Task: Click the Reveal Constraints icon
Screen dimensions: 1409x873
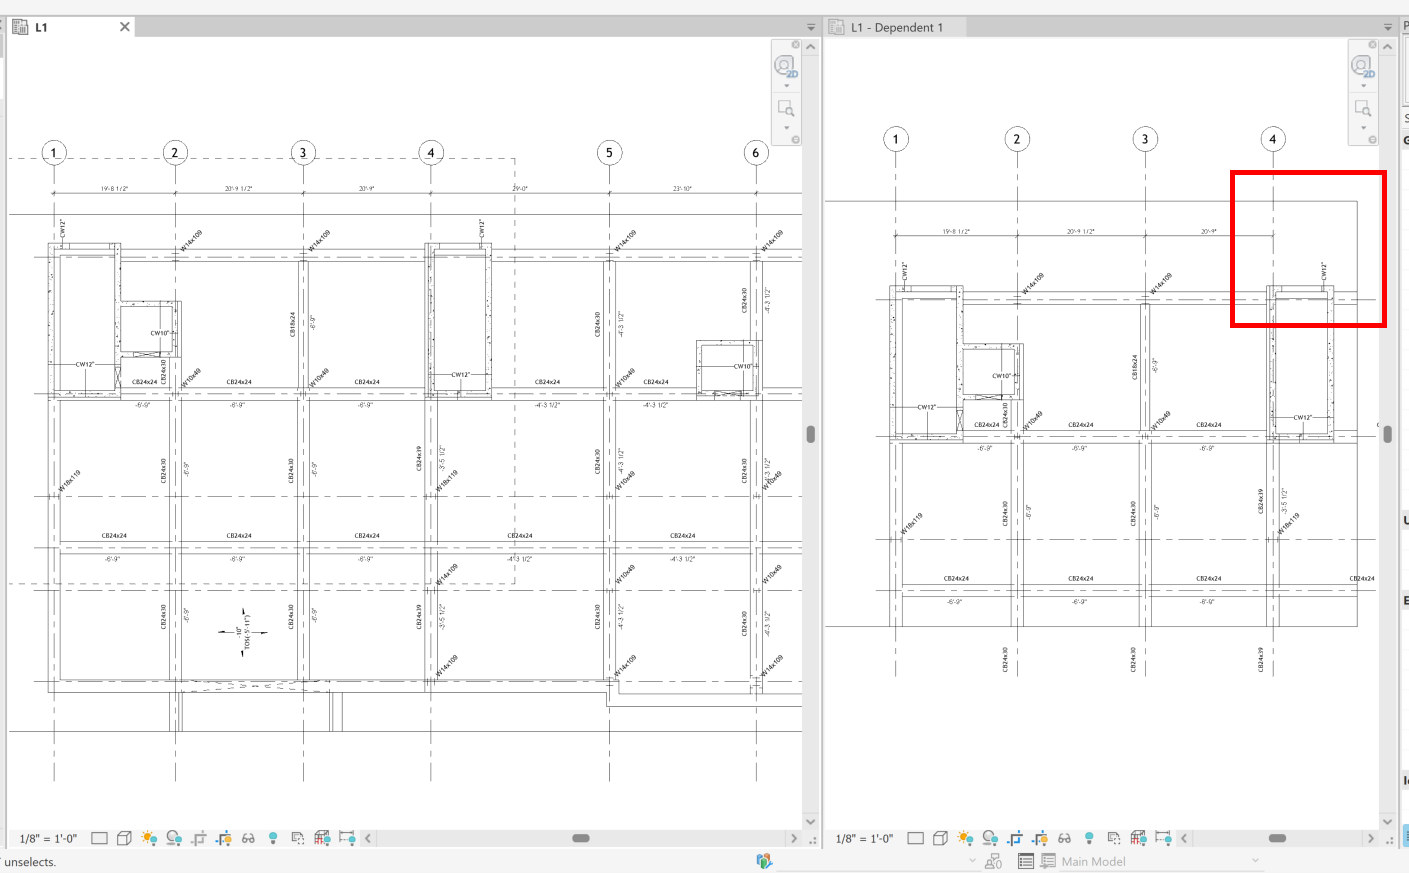Action: (x=347, y=839)
